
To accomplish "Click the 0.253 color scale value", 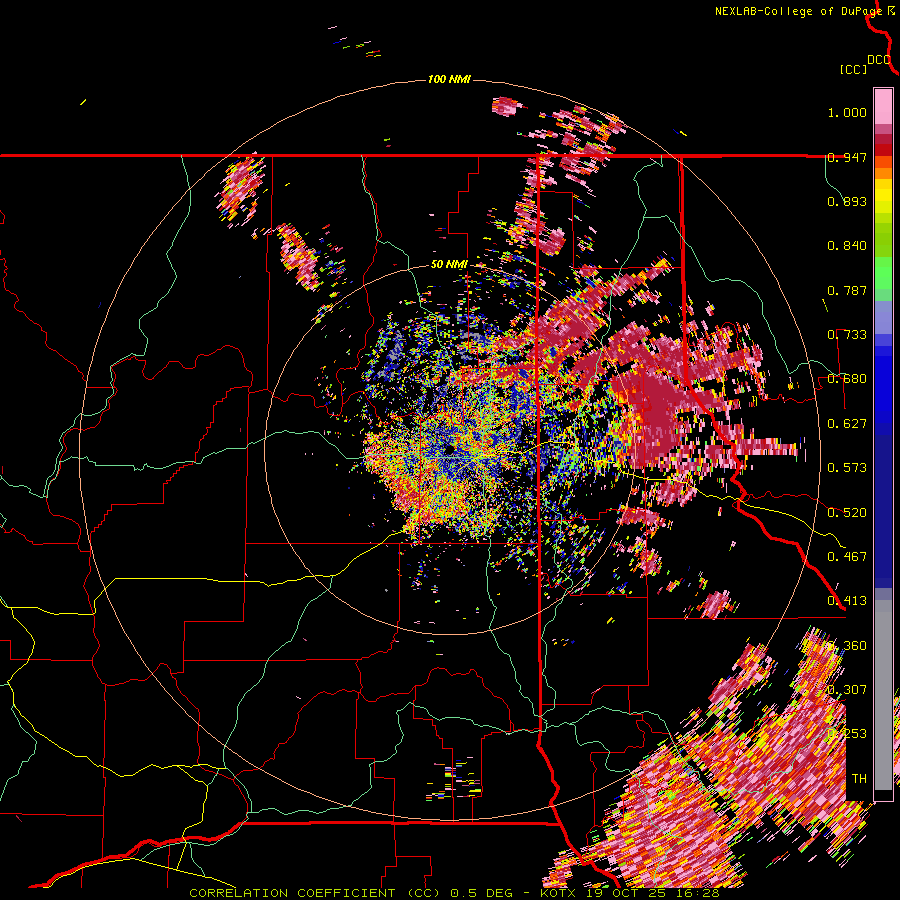I will coord(847,734).
